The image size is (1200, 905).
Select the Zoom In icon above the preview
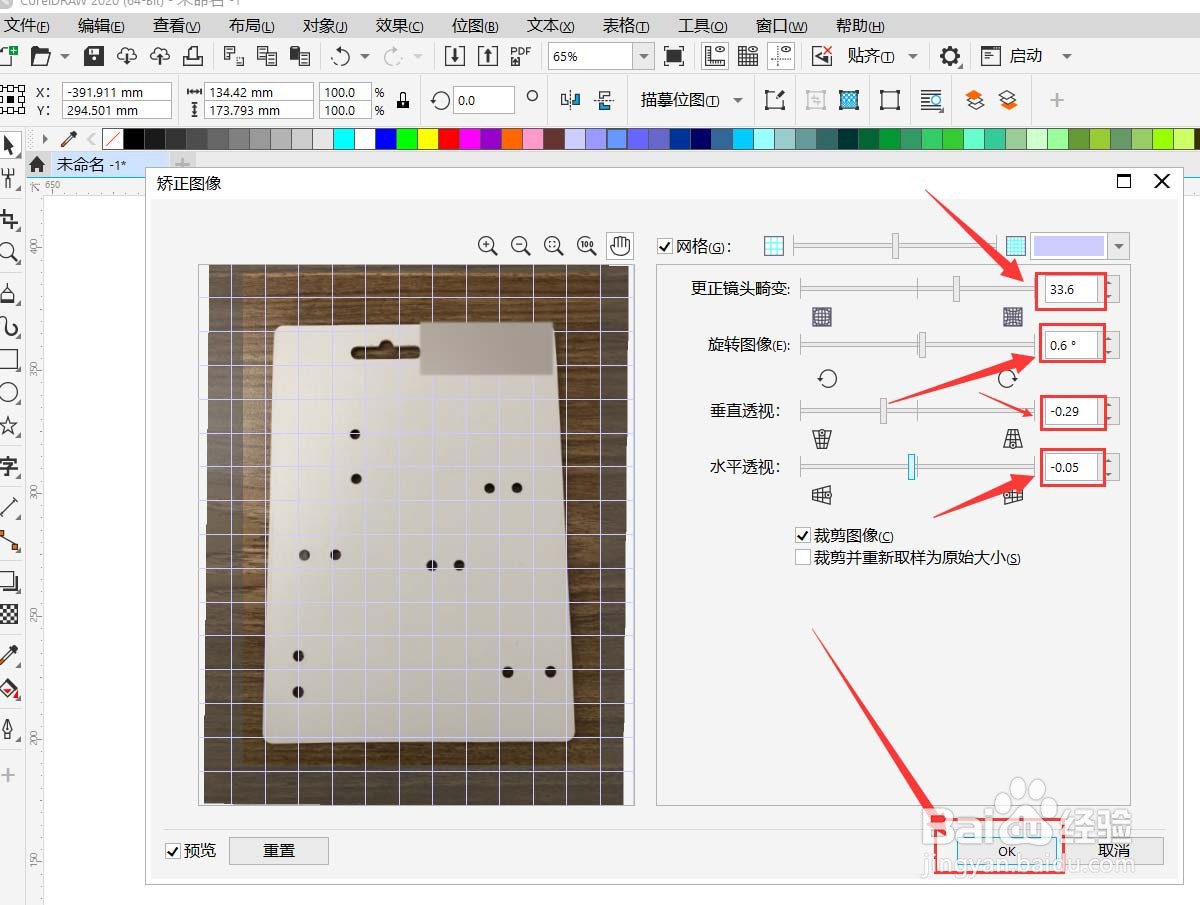click(488, 245)
